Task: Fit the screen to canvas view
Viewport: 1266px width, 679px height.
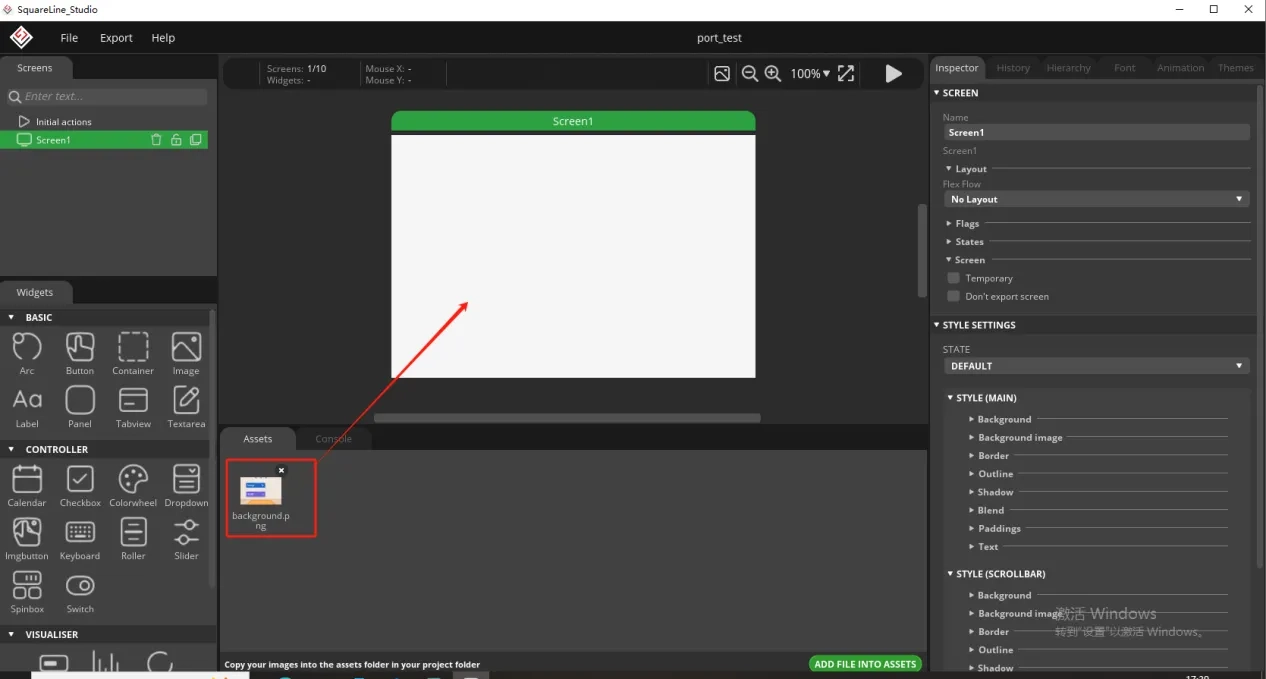Action: (x=846, y=73)
